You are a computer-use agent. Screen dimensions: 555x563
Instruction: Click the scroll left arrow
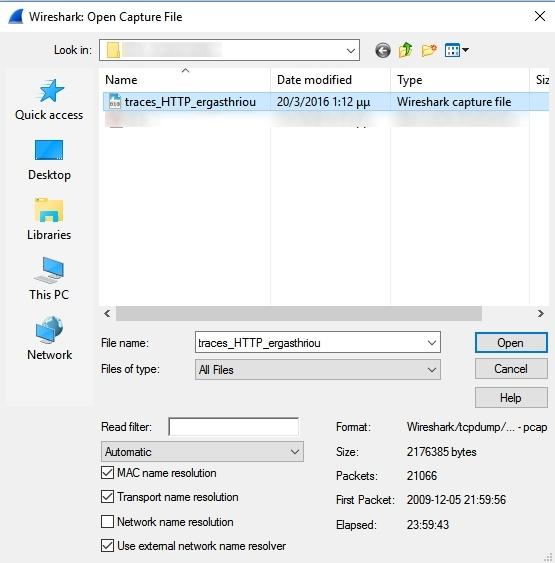point(107,313)
